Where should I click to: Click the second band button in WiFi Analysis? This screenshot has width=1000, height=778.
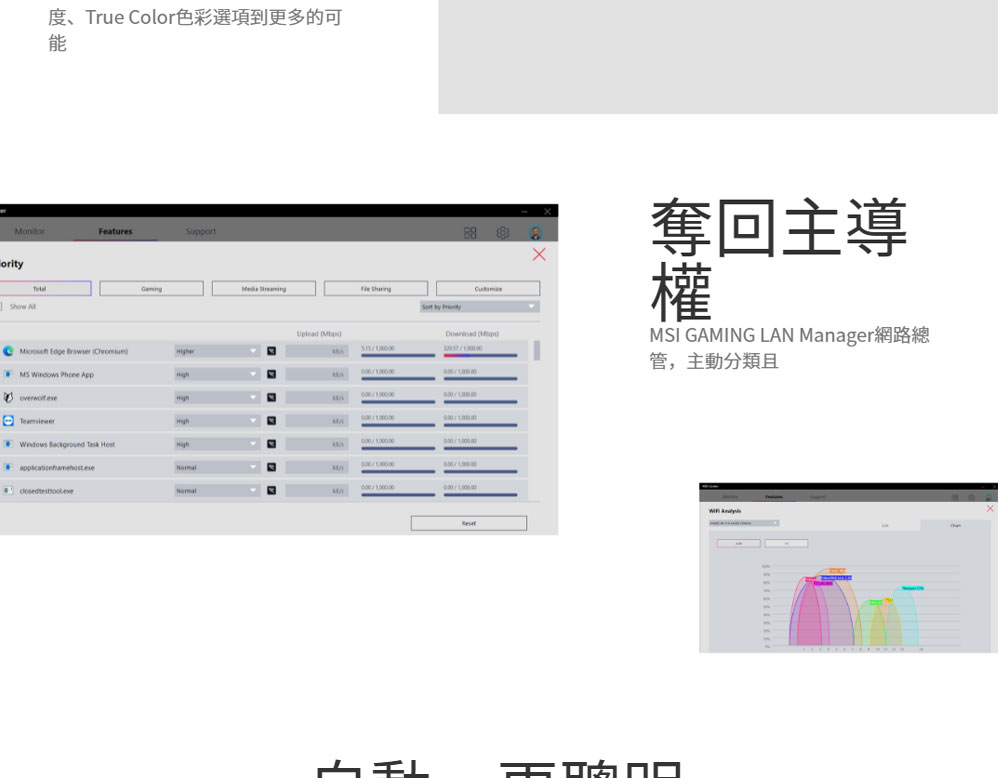pyautogui.click(x=786, y=543)
